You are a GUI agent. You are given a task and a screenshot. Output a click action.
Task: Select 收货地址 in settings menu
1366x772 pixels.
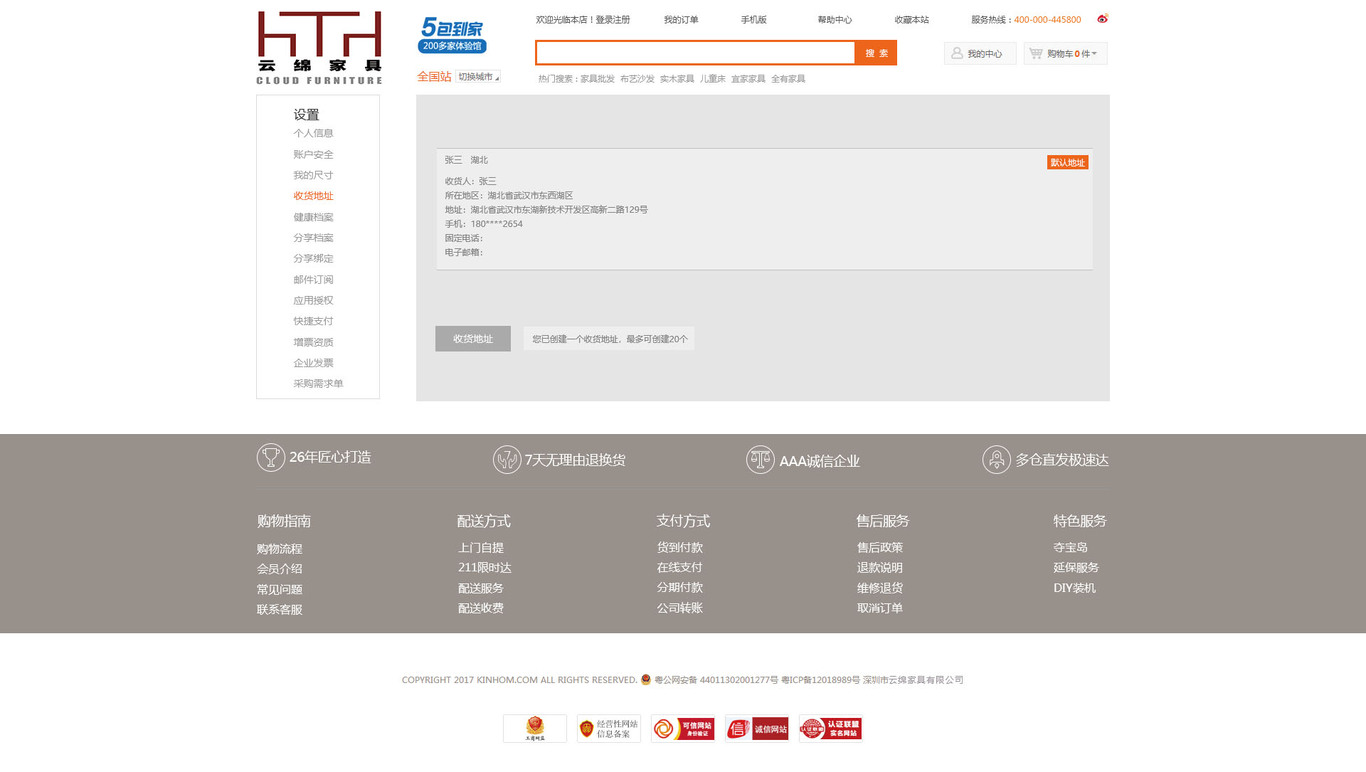(313, 196)
